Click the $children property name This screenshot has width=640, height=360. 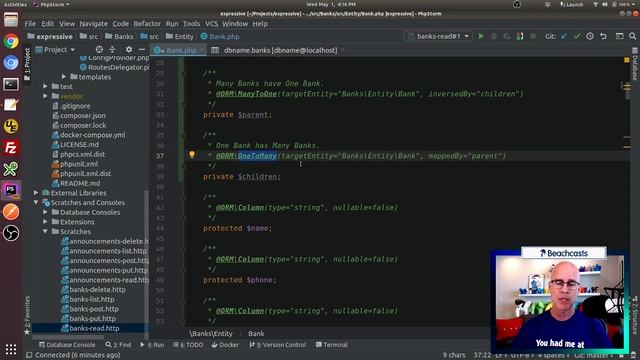[258, 177]
